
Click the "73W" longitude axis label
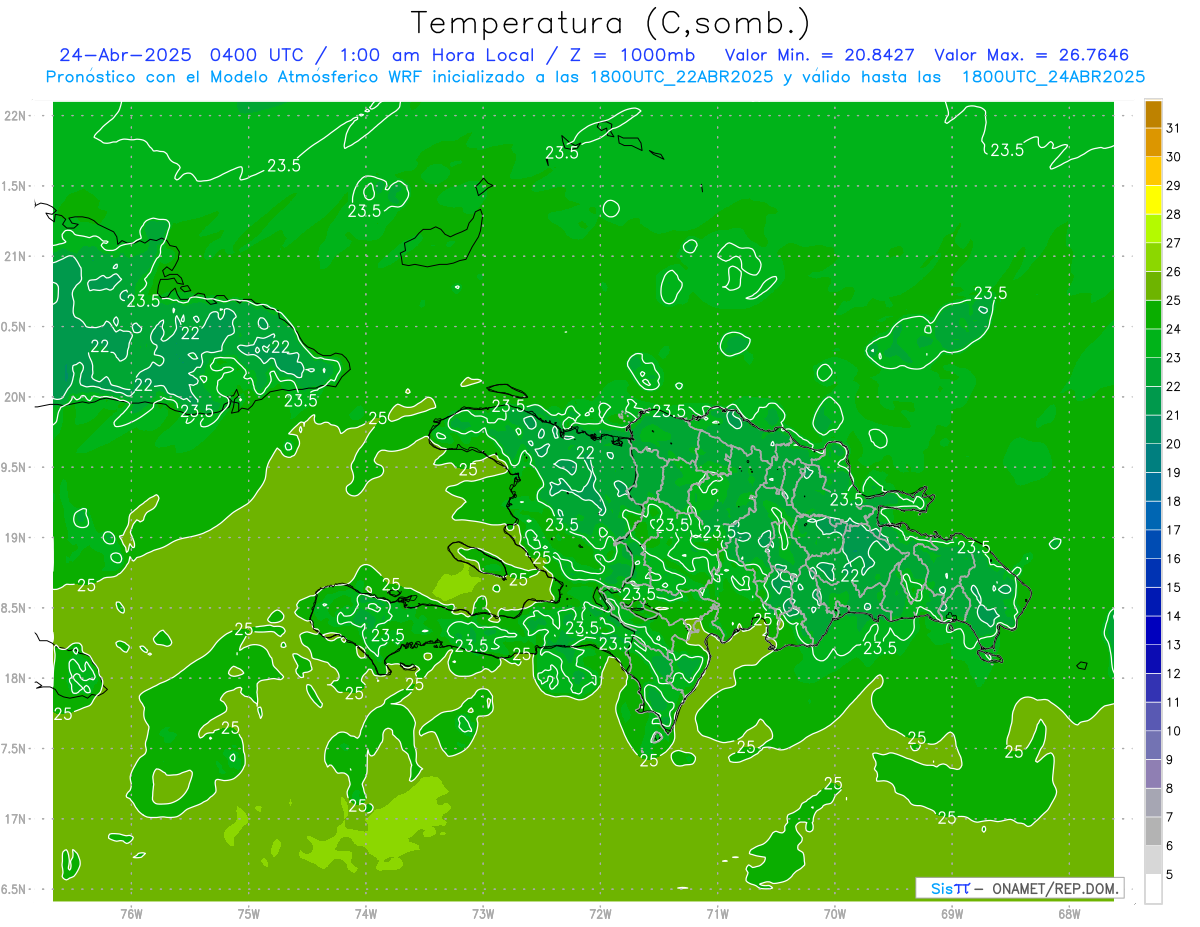click(483, 914)
